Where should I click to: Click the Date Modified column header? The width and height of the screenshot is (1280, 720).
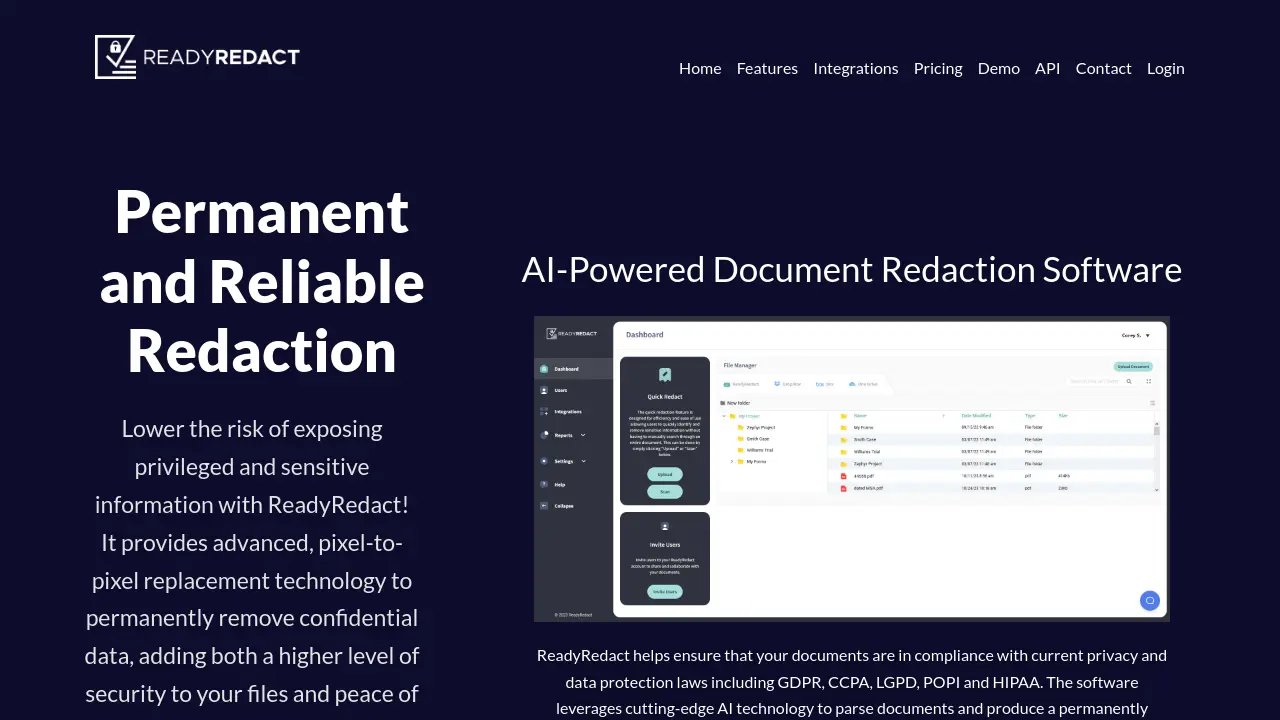click(x=976, y=415)
